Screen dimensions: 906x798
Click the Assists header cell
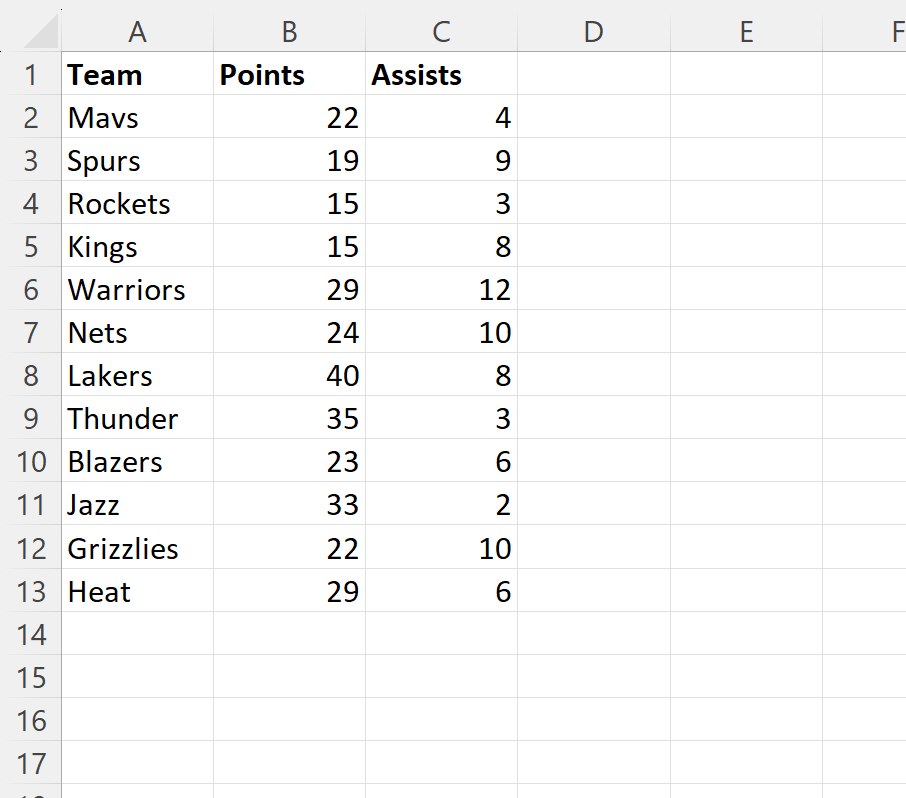[441, 75]
